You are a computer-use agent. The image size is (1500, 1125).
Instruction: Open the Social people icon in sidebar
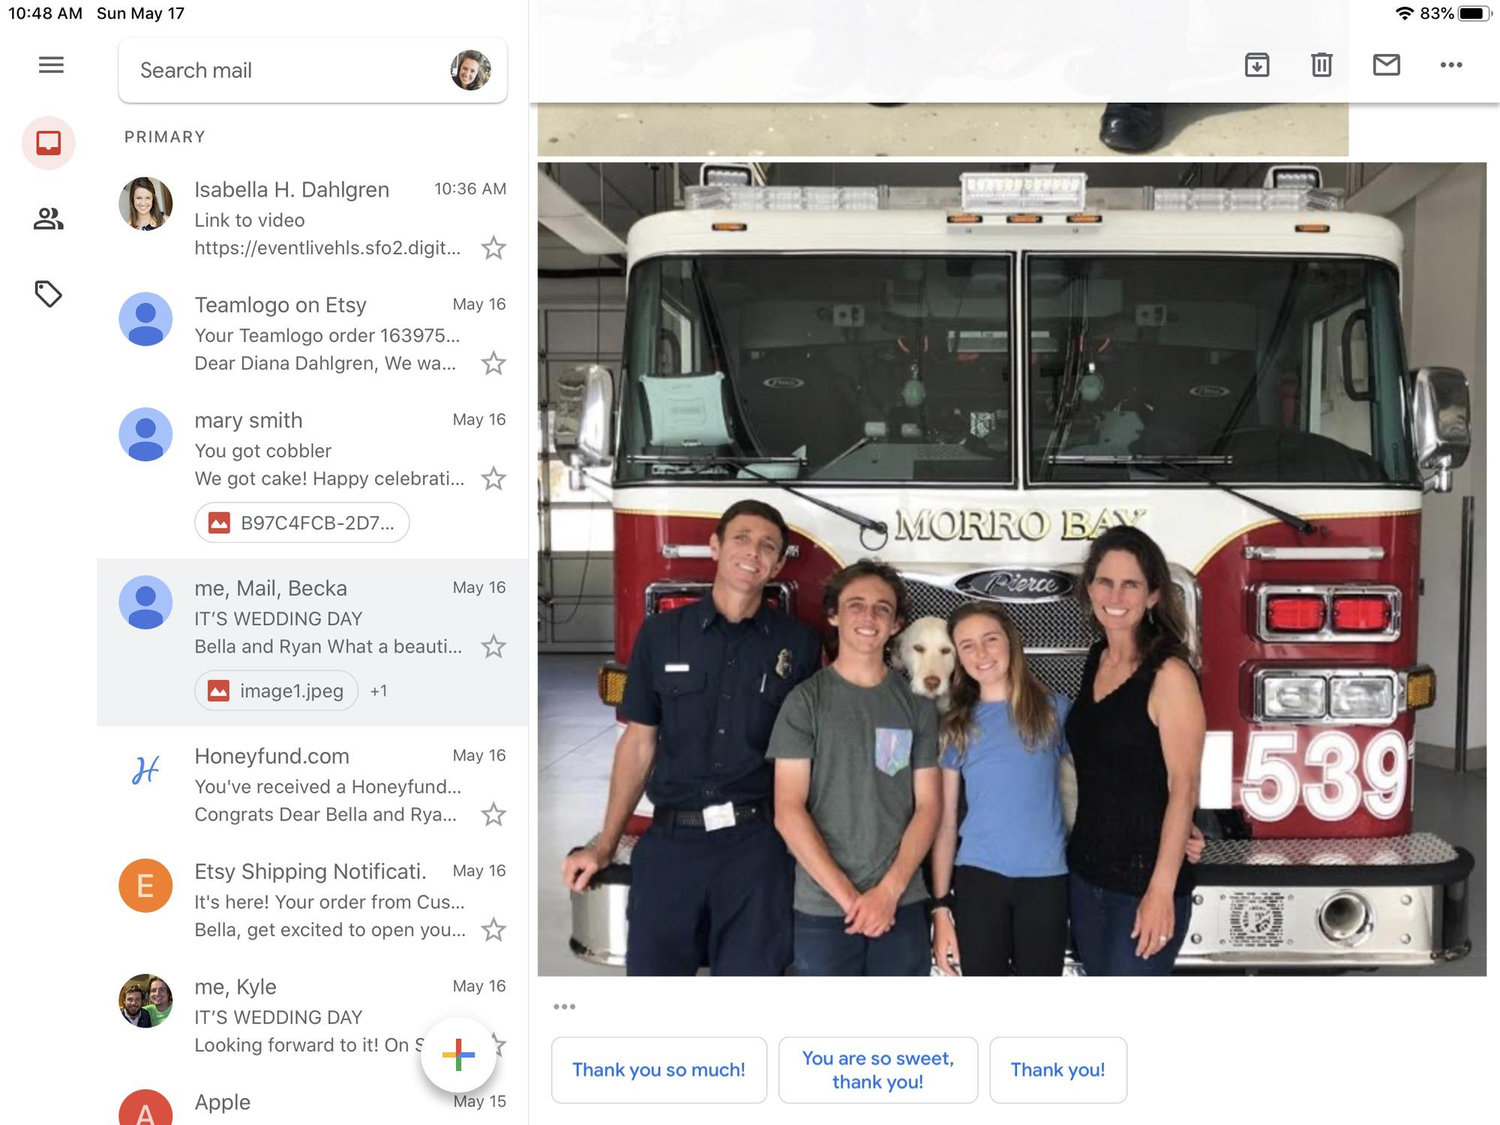click(x=48, y=219)
